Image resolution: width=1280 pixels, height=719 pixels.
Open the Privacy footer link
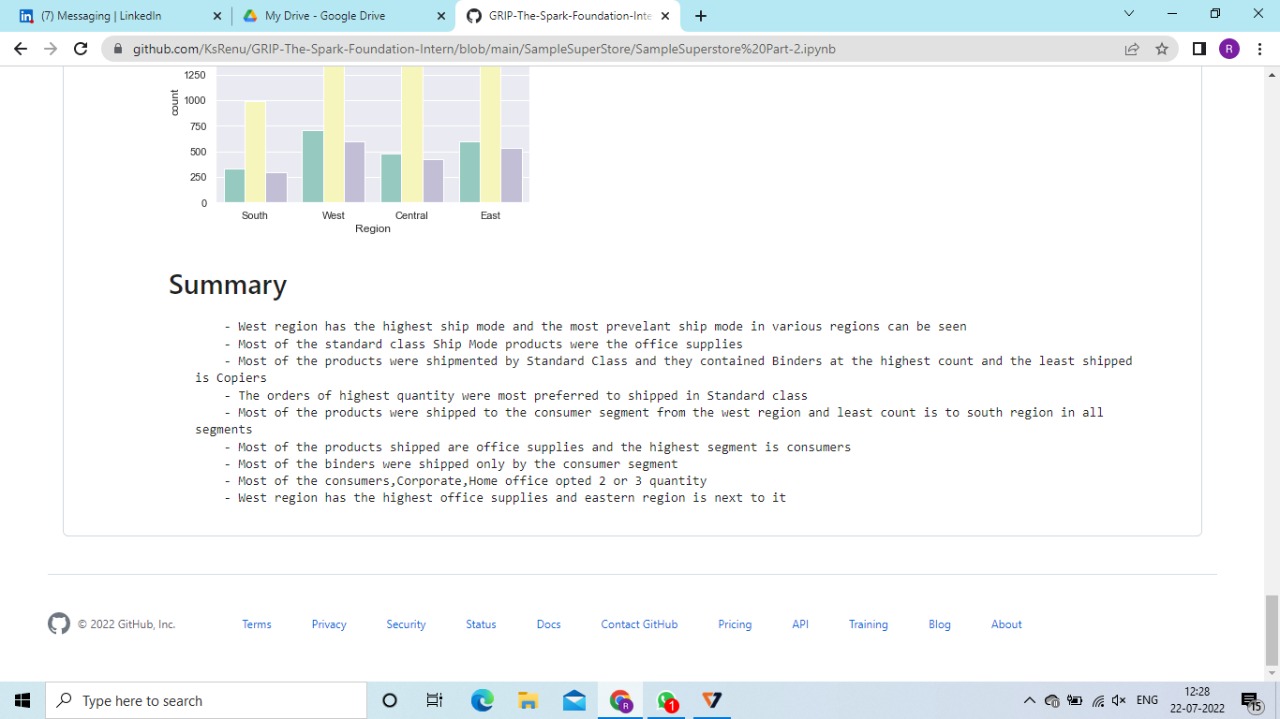click(329, 624)
